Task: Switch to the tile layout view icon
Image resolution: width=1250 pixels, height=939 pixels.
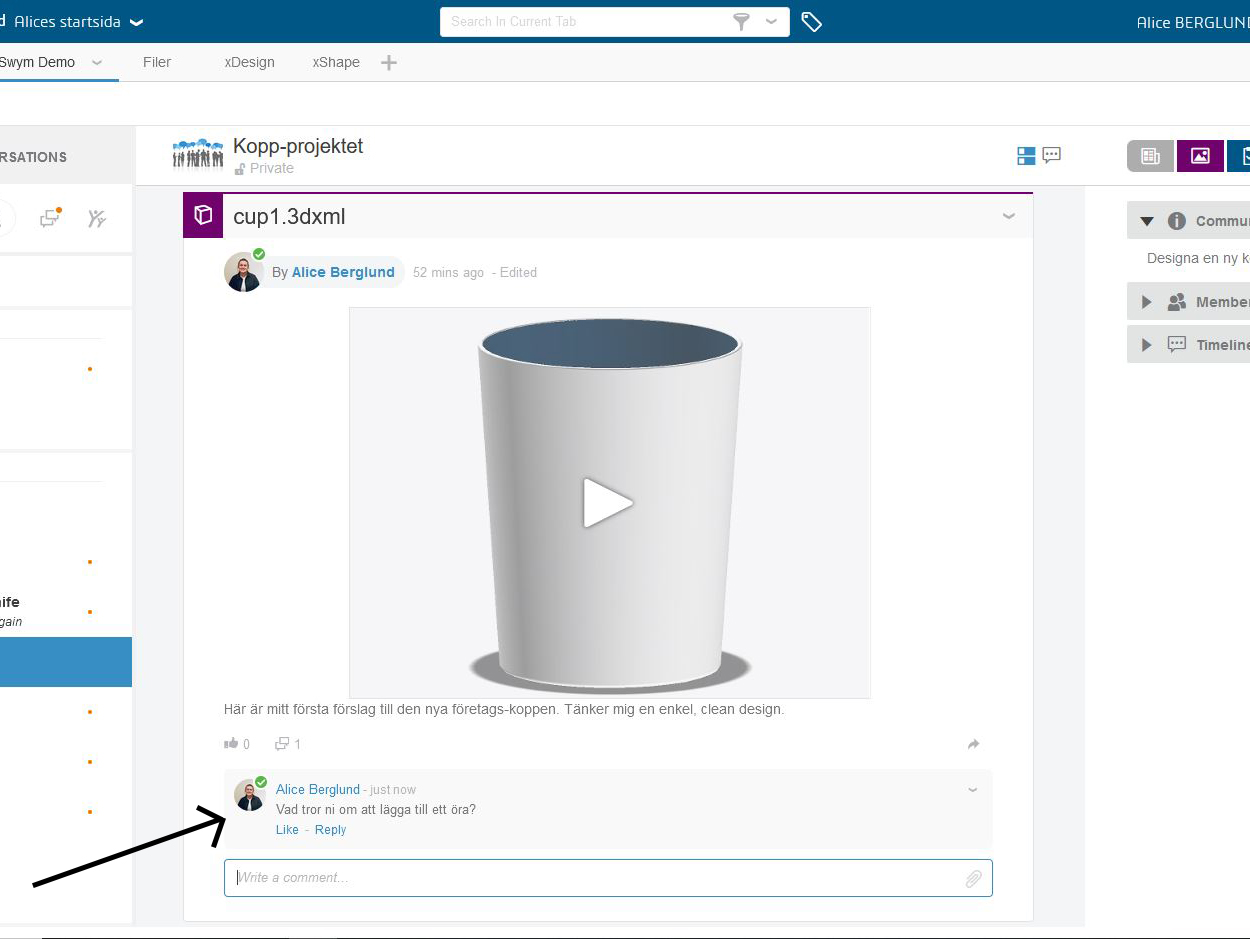Action: [x=1026, y=156]
